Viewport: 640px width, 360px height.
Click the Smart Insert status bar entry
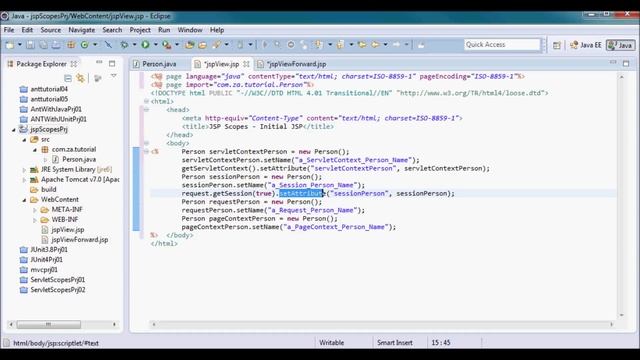tap(395, 343)
